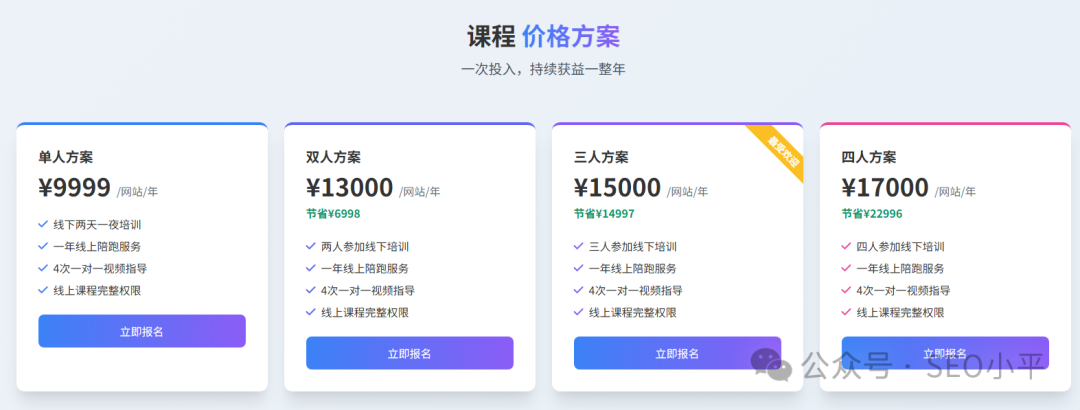Screen dimensions: 1080x410
Task: Click the 双人方案 card title
Action: (x=333, y=157)
